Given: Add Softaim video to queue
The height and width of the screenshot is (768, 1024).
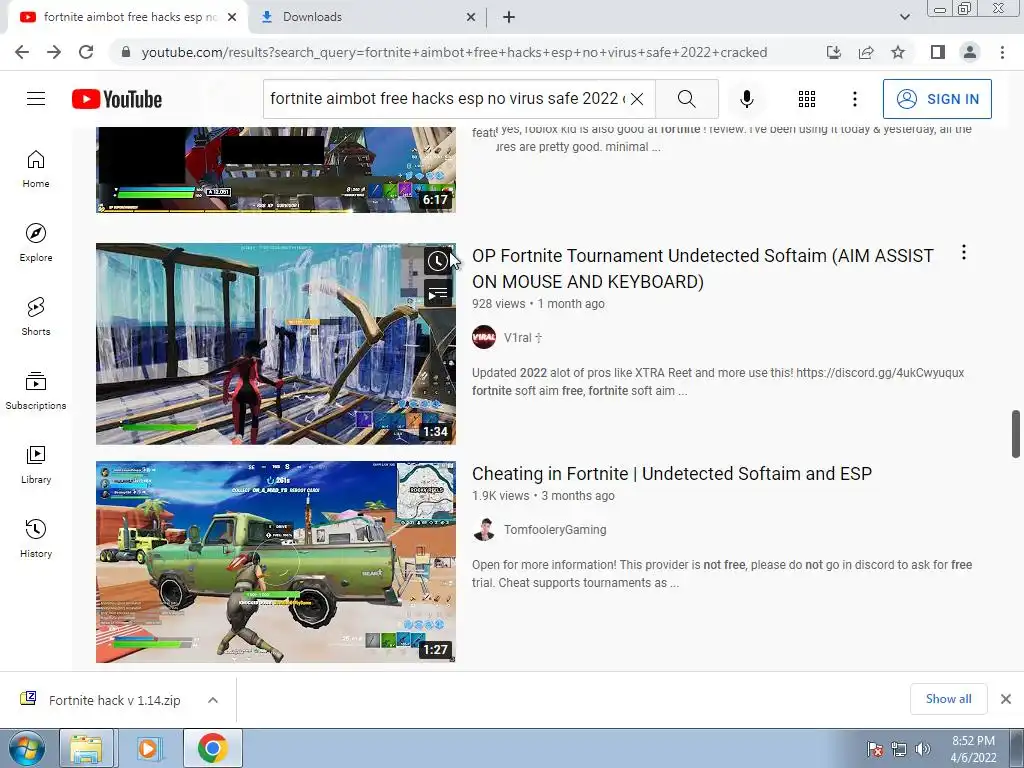Looking at the screenshot, I should (x=438, y=293).
